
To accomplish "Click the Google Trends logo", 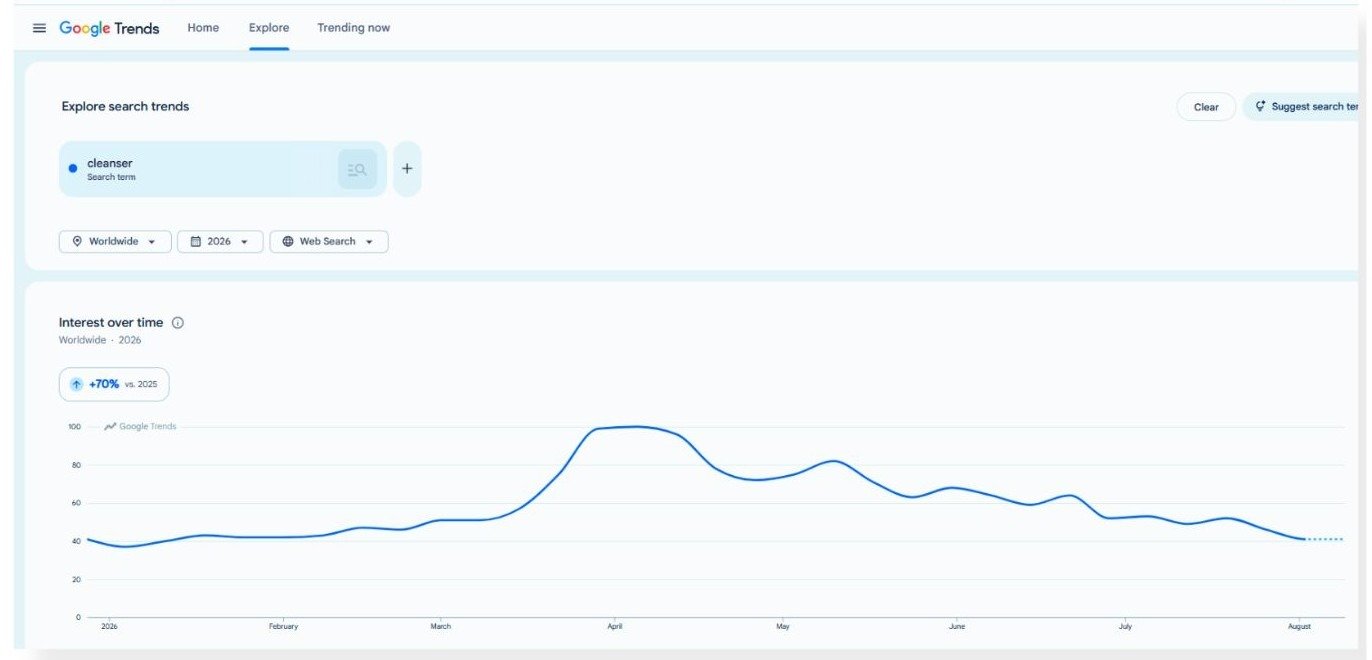I will tap(109, 28).
